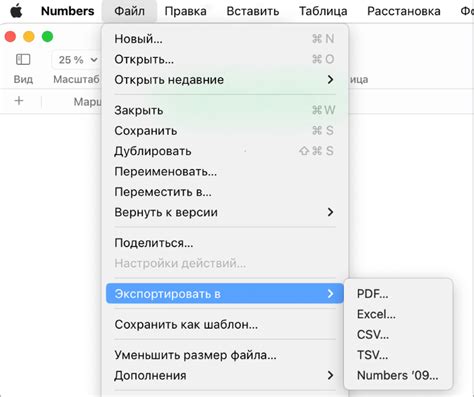The image size is (474, 397).
Task: Add a new sheet with plus button
Action: tap(19, 100)
